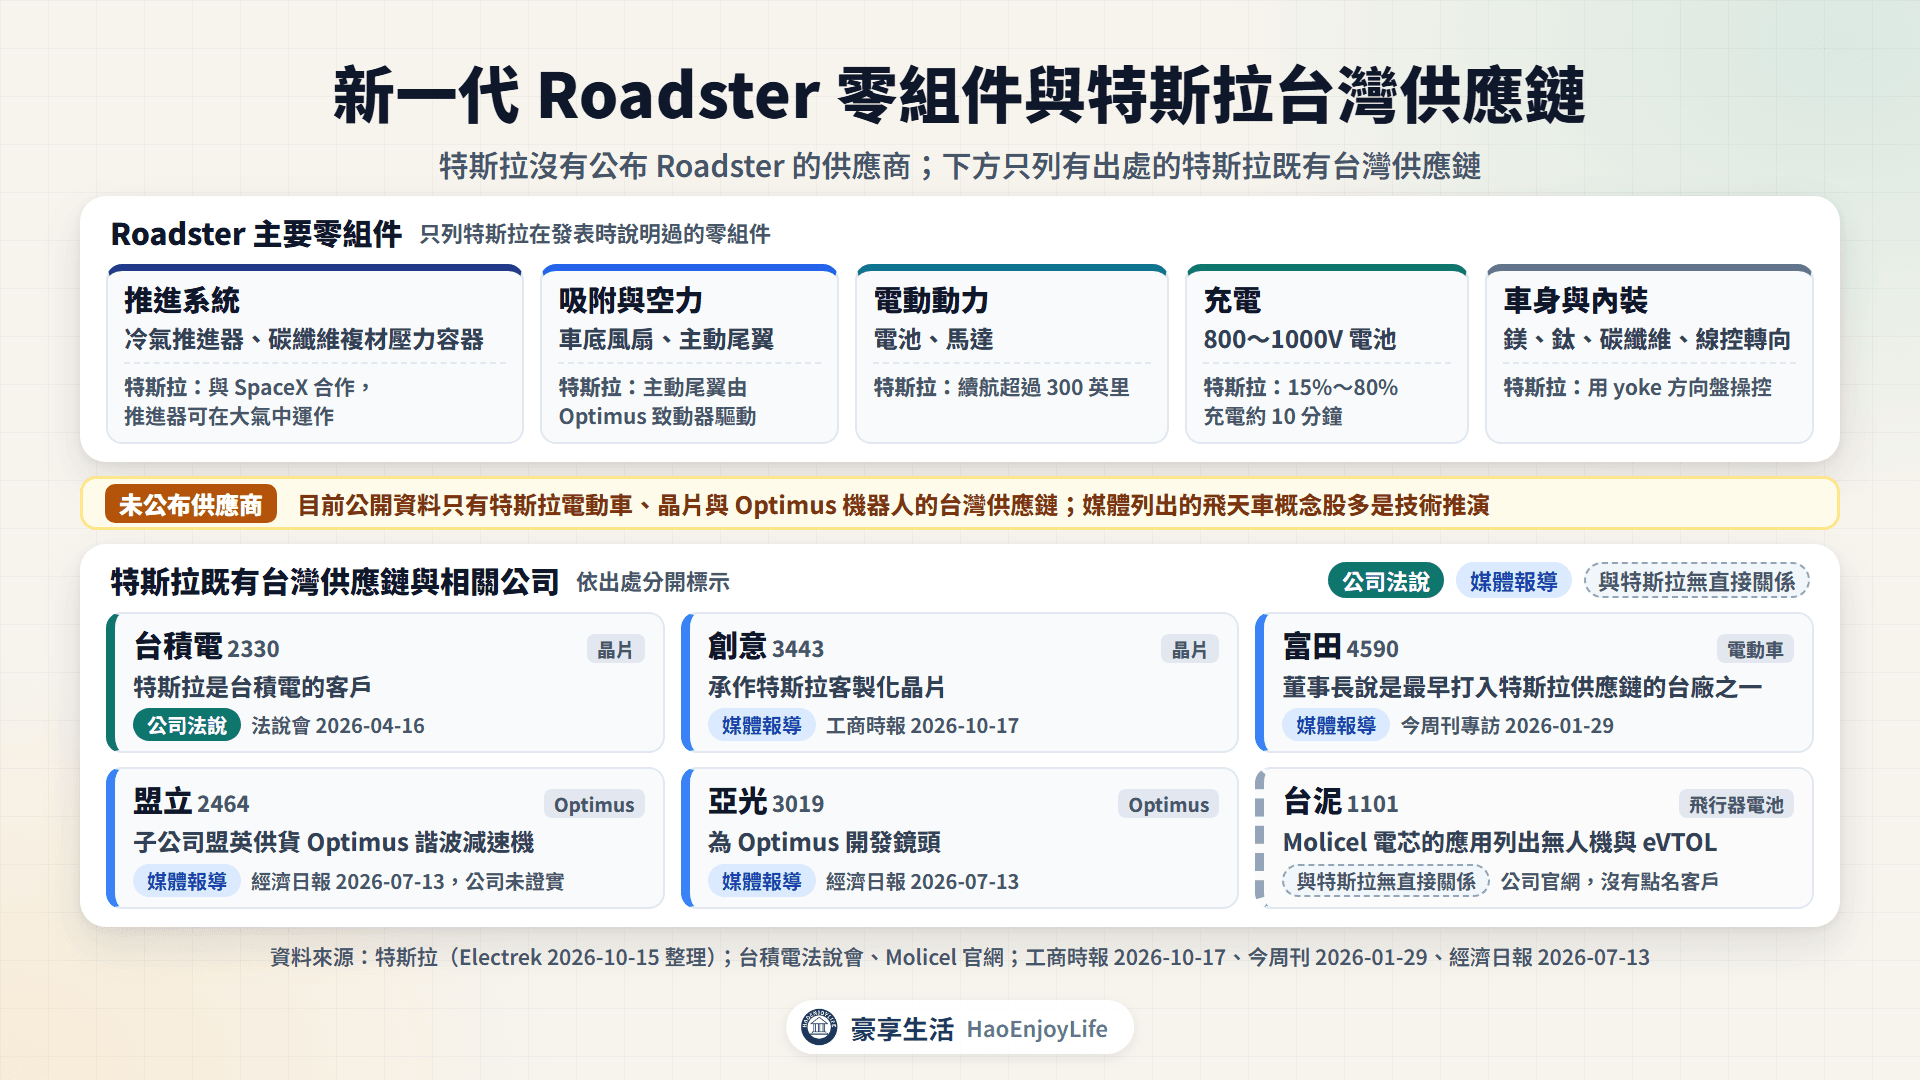Click the text 車底風扇、主動尾翼
The image size is (1920, 1080).
[666, 340]
